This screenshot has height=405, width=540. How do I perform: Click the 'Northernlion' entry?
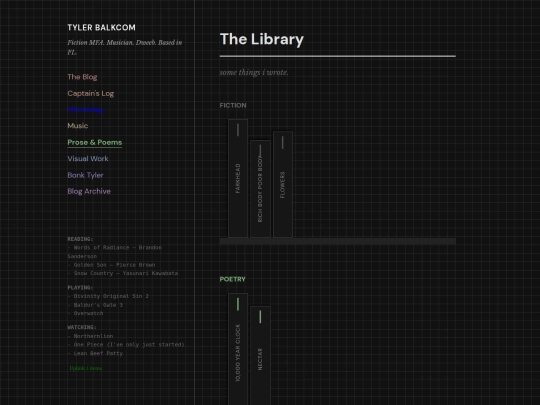point(90,336)
